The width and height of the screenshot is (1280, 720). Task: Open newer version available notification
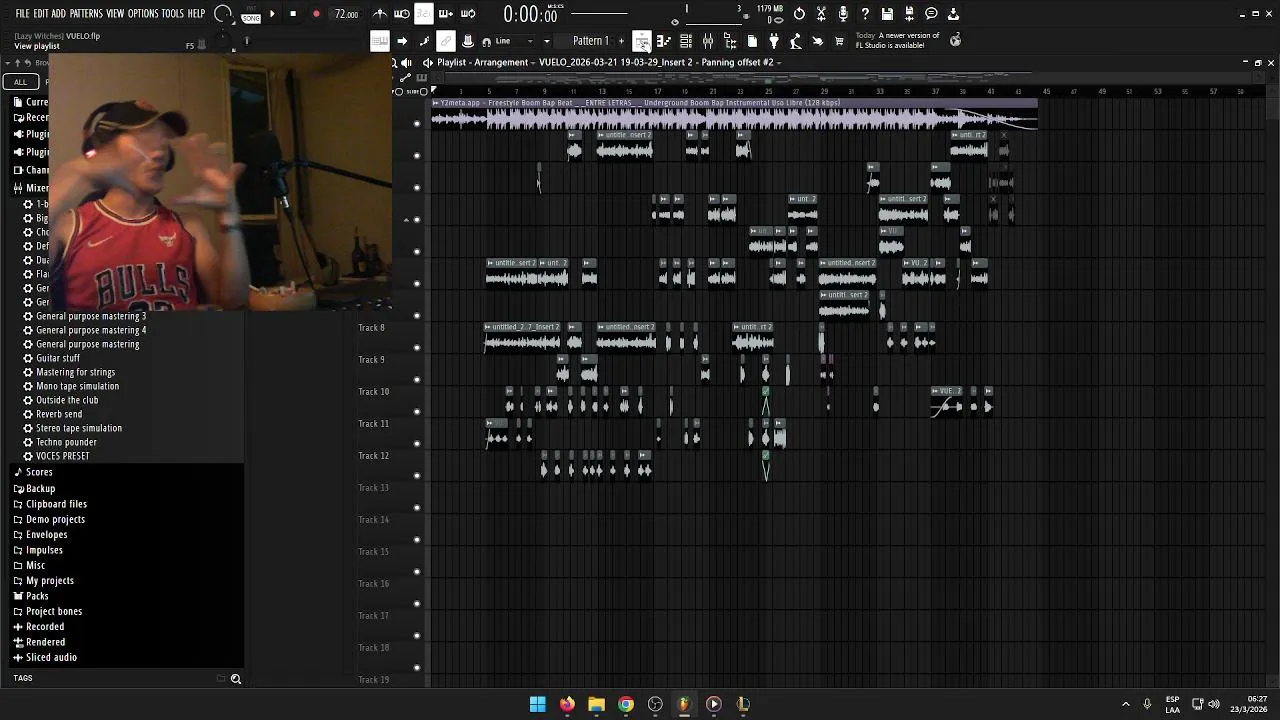(897, 40)
